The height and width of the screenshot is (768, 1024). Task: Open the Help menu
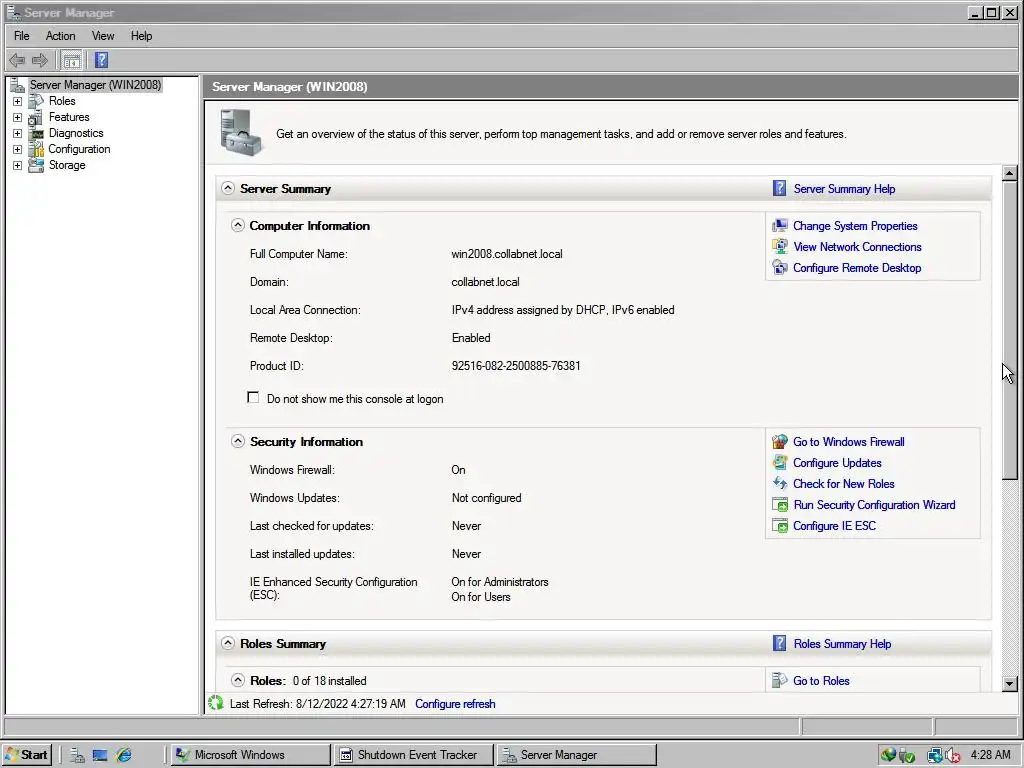pyautogui.click(x=141, y=36)
